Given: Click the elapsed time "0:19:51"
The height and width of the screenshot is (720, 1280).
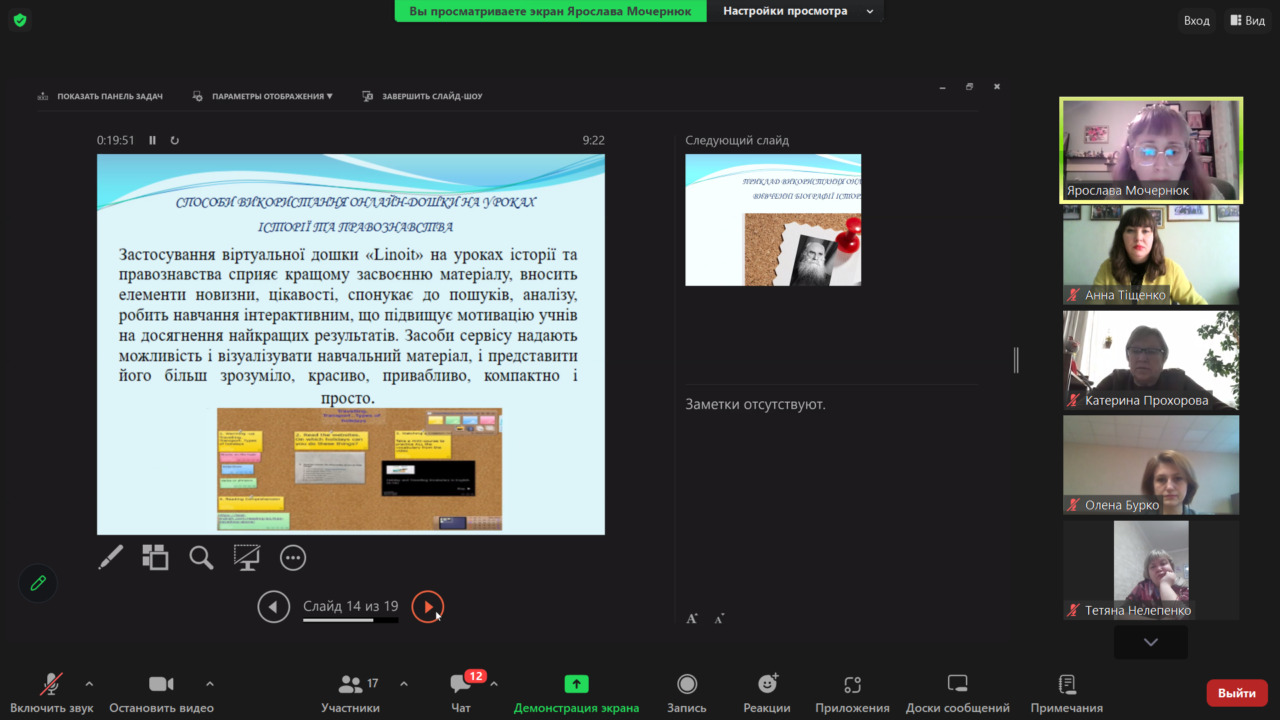Looking at the screenshot, I should (116, 140).
